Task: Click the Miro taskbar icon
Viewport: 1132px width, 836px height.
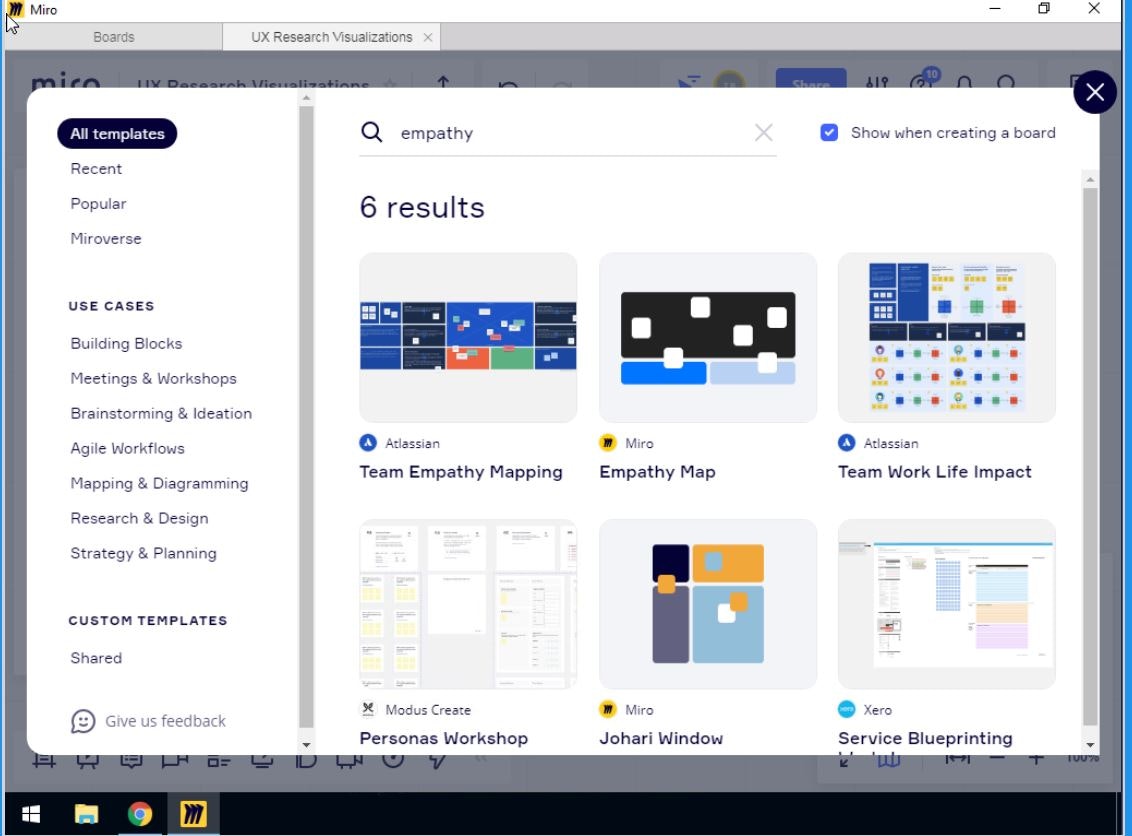Action: [x=193, y=814]
